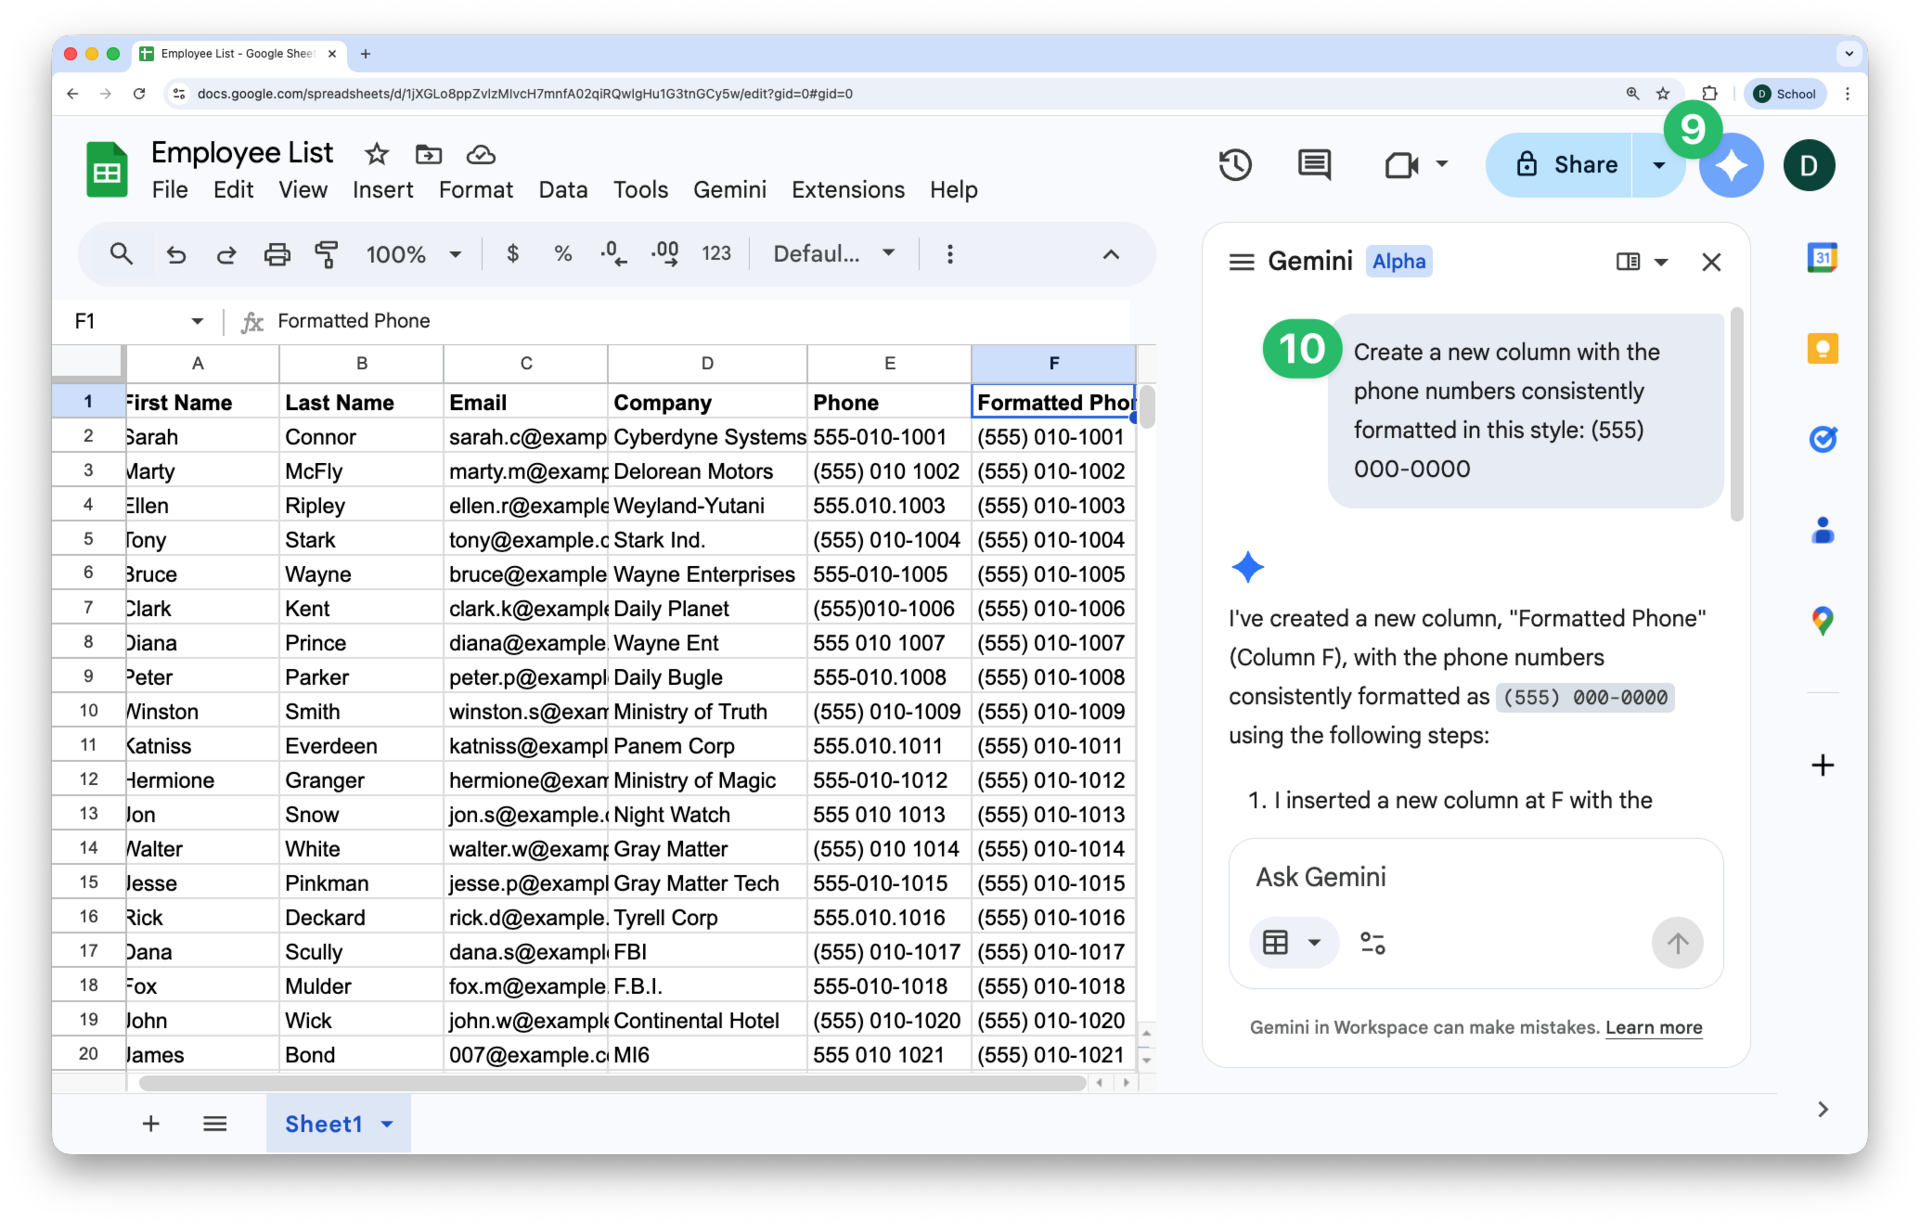
Task: Open the zoom level dropdown
Action: [414, 254]
